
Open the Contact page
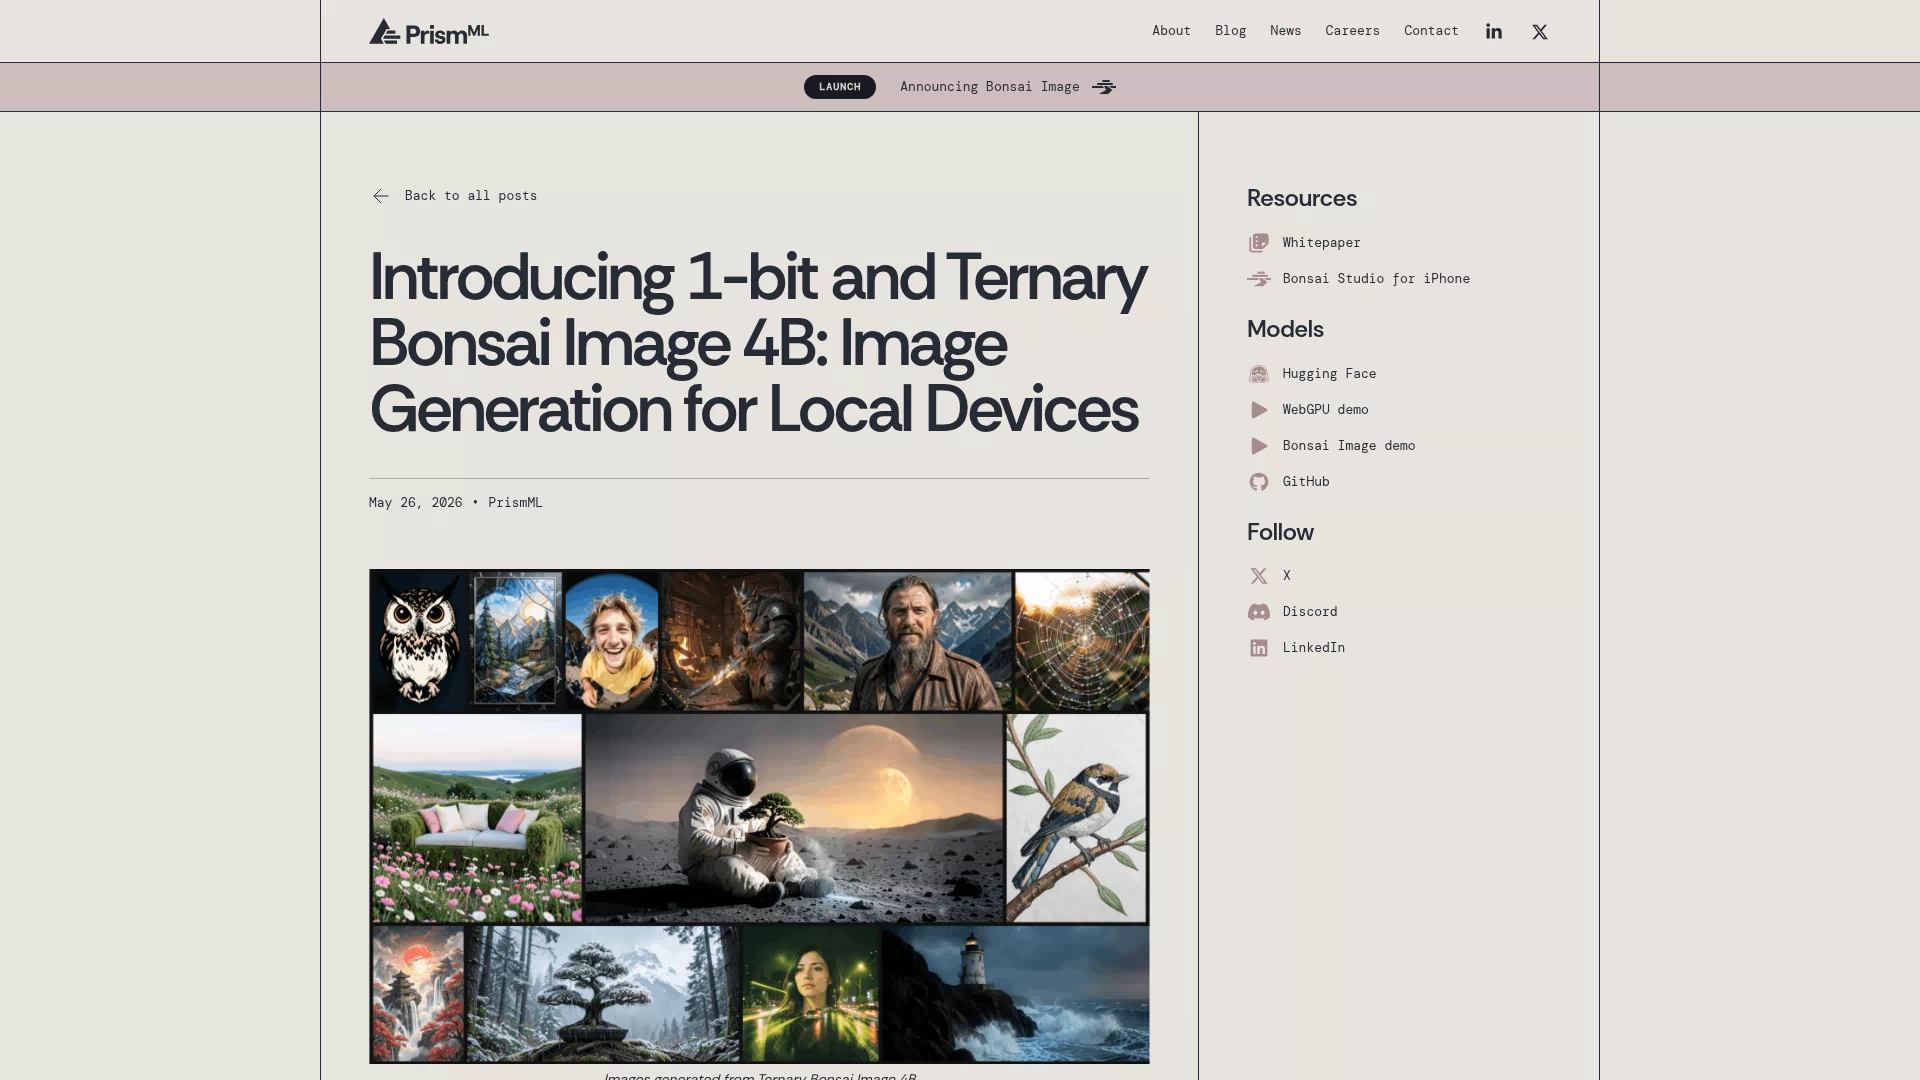point(1431,31)
